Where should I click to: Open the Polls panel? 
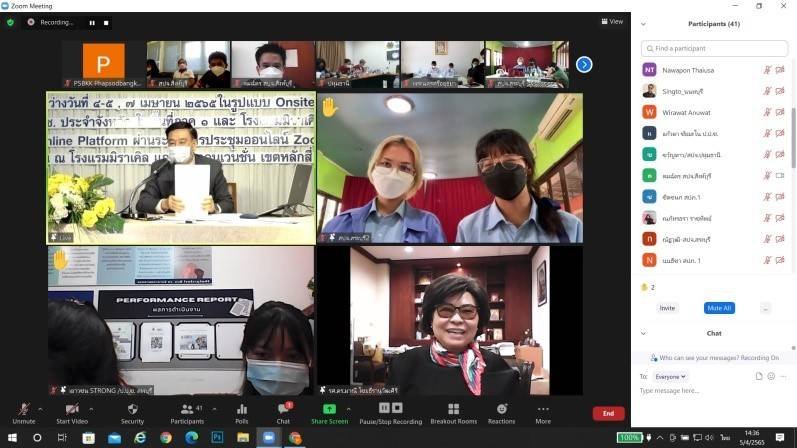coord(241,409)
